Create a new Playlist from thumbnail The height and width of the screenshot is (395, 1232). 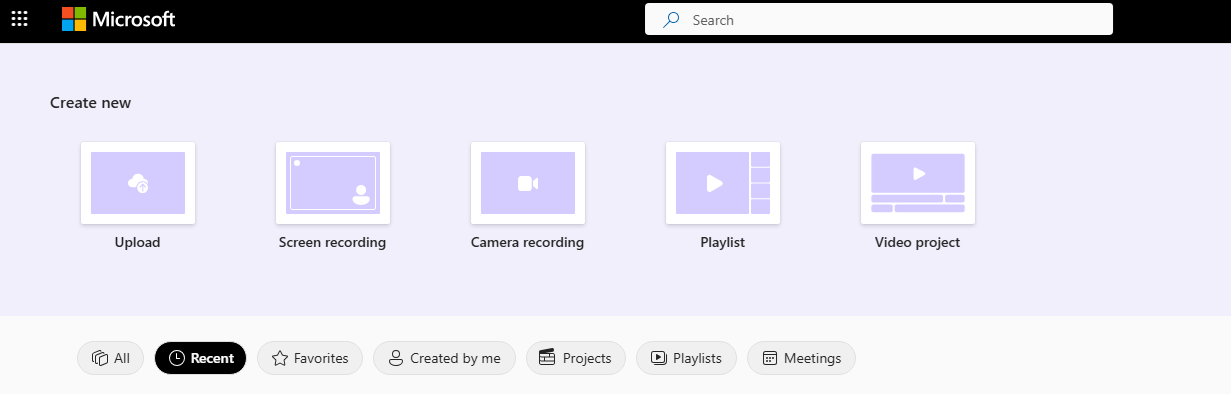coord(723,183)
